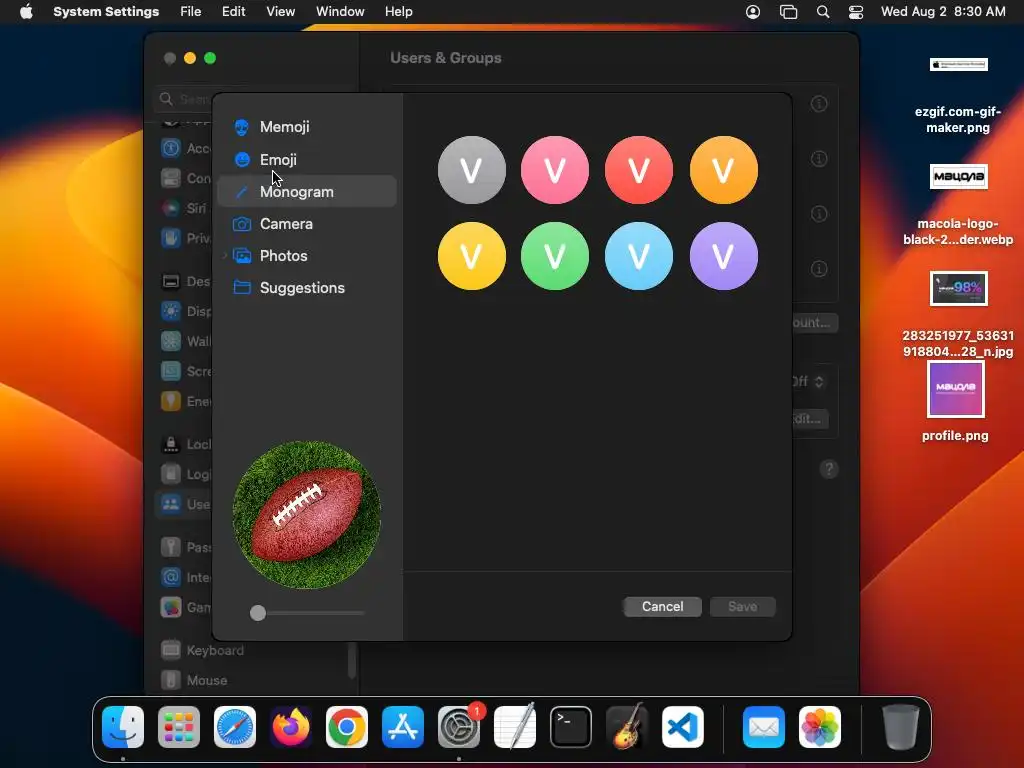Open the Help menu
Image resolution: width=1024 pixels, height=768 pixels.
pyautogui.click(x=398, y=12)
